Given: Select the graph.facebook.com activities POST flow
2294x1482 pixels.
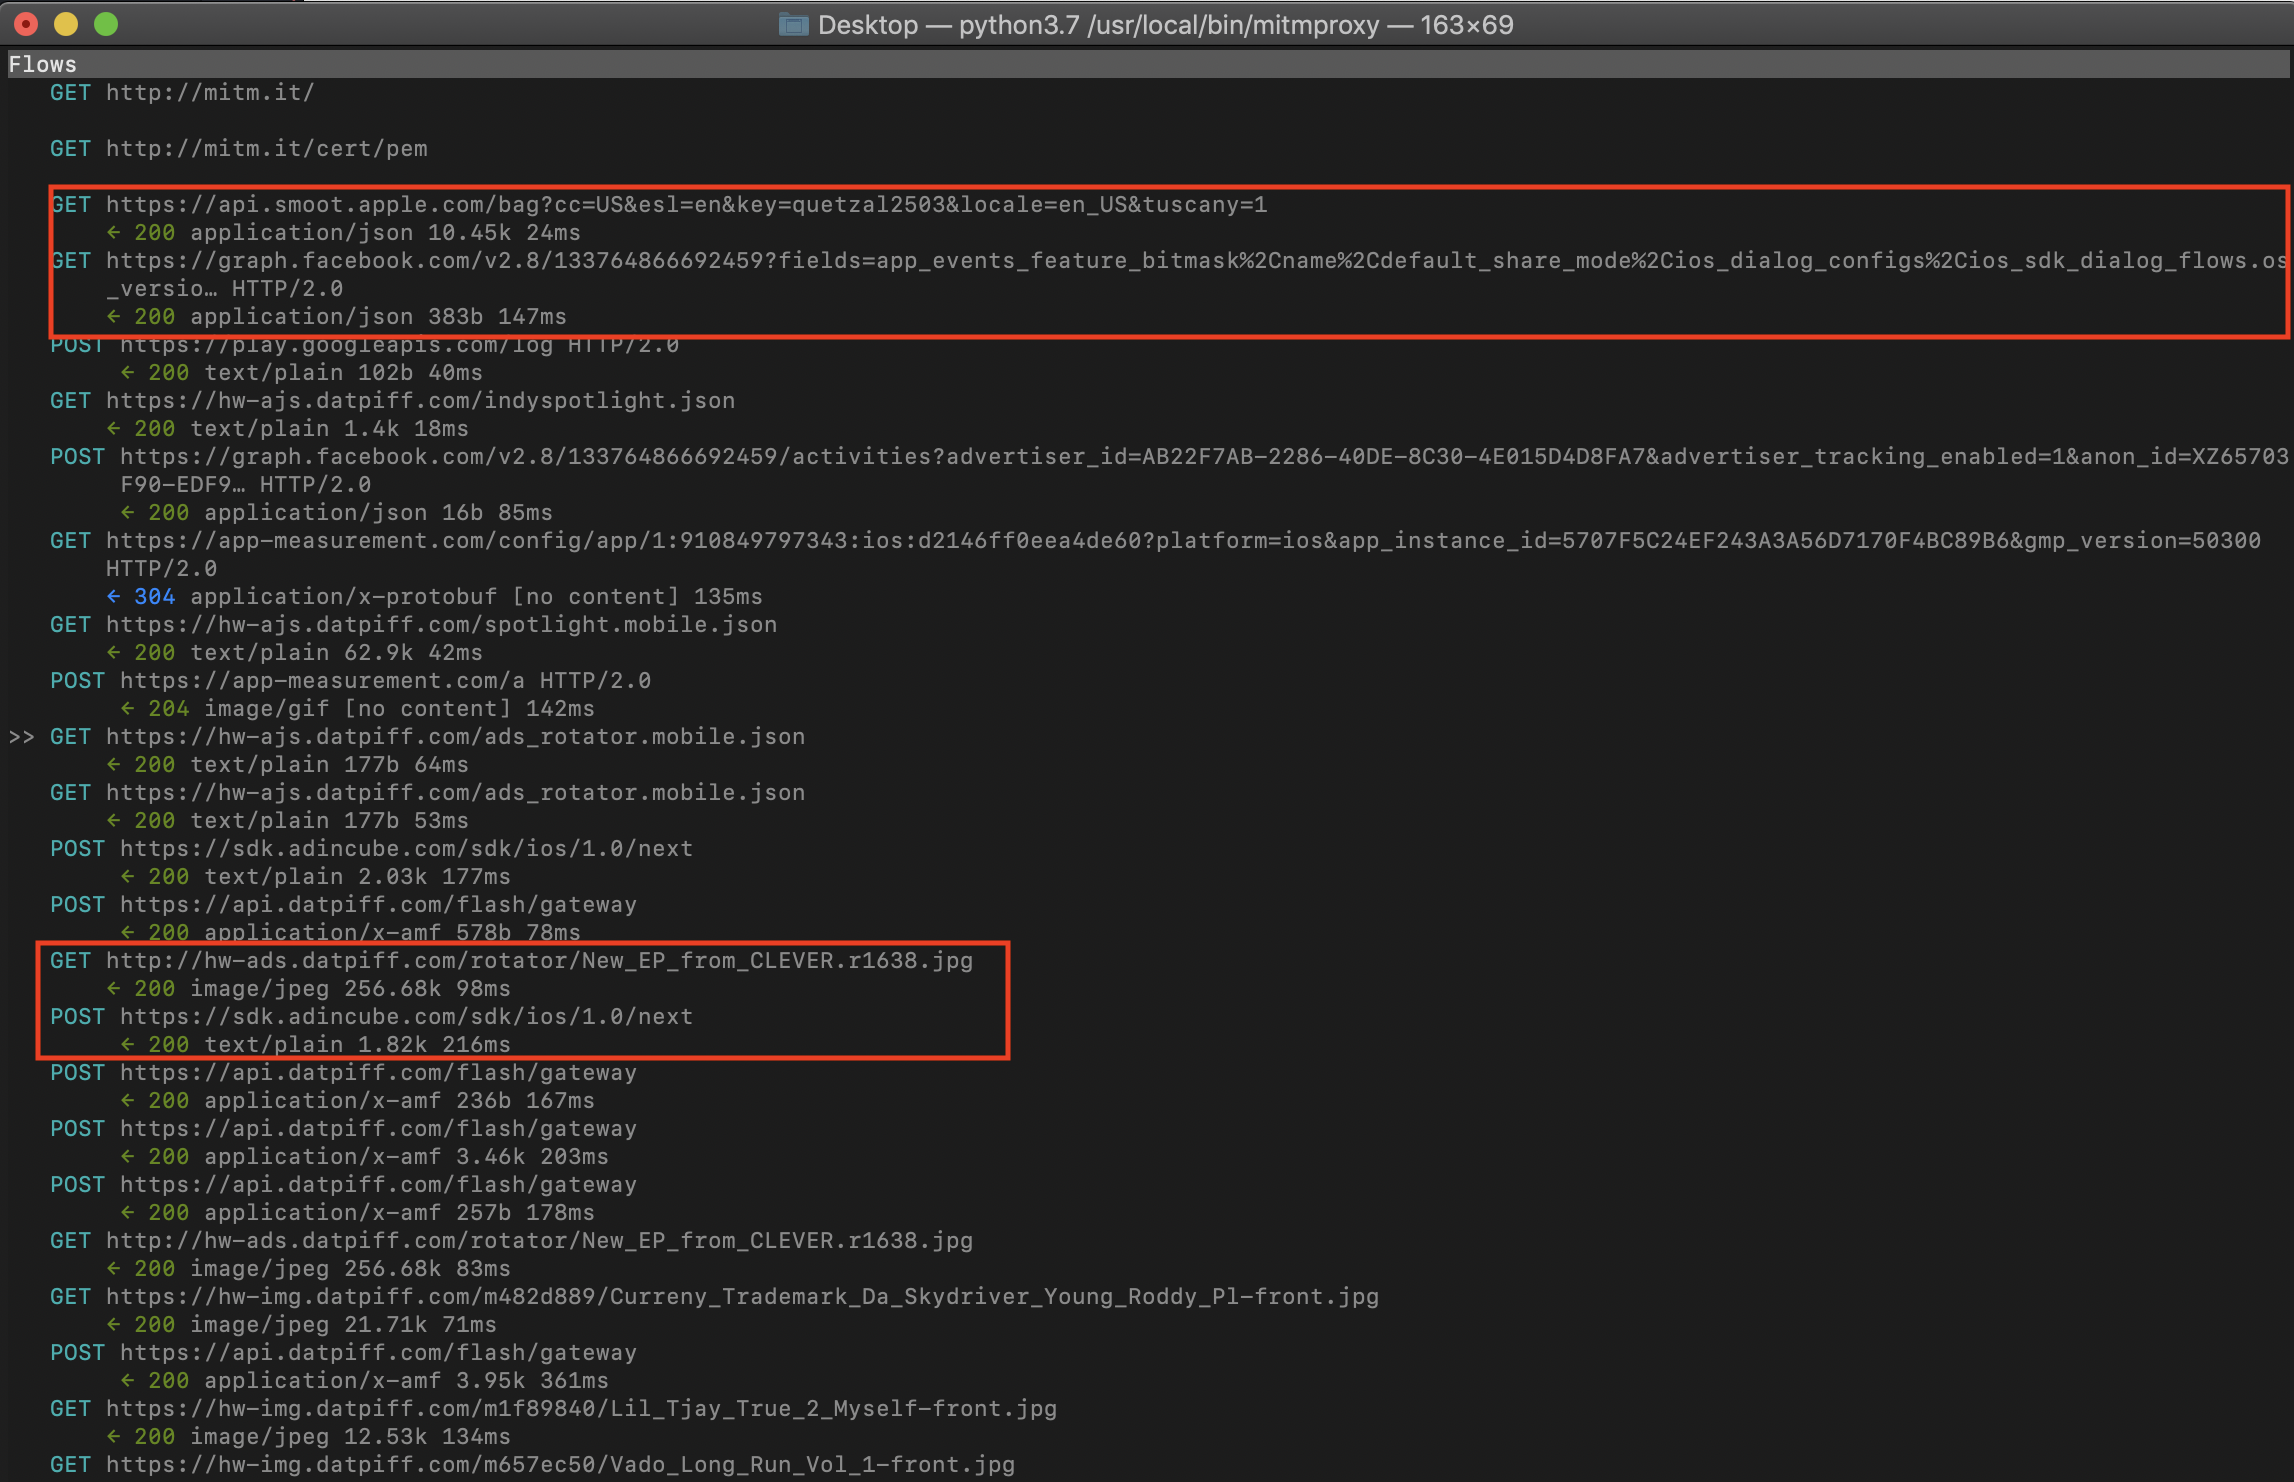Looking at the screenshot, I should [1169, 470].
